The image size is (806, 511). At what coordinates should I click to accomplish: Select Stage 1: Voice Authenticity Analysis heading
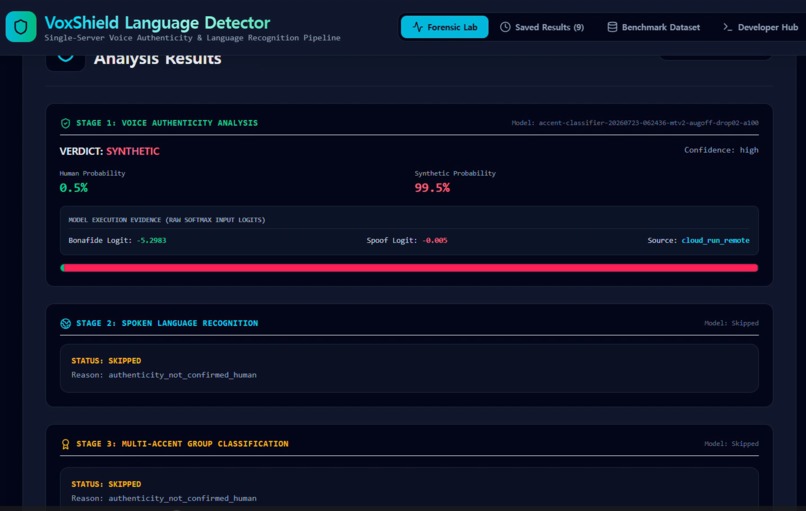[167, 123]
